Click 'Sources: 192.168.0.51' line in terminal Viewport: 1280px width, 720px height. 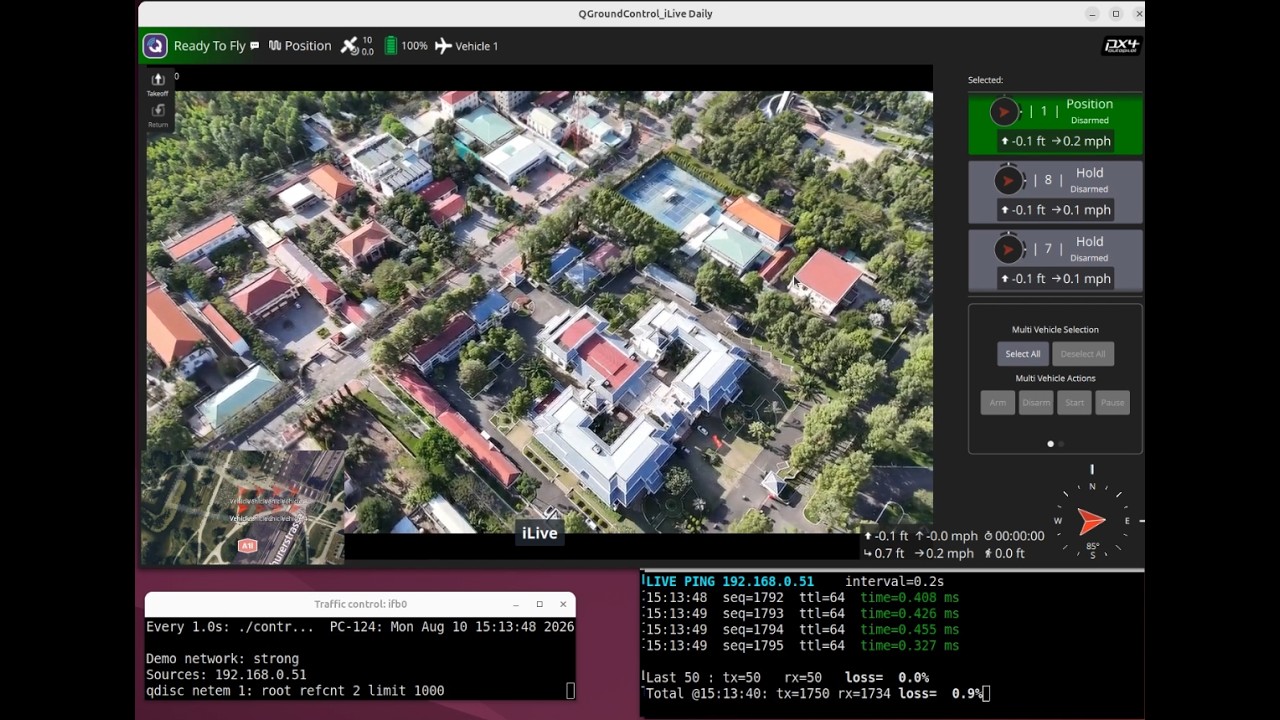click(x=226, y=675)
